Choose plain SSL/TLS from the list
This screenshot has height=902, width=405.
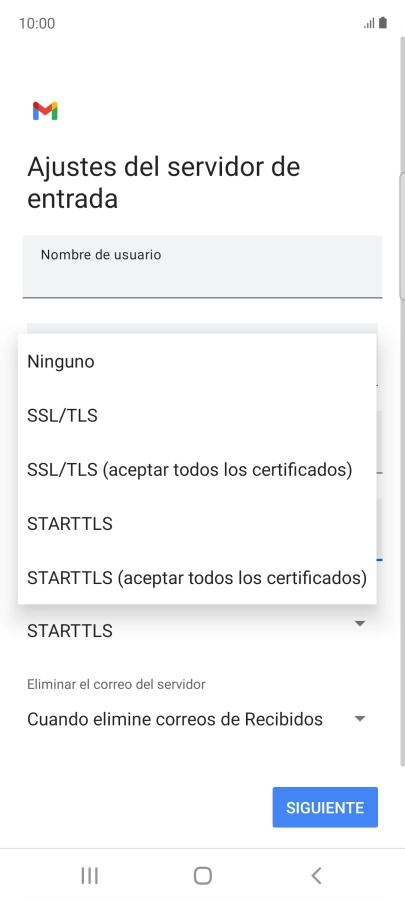[197, 415]
